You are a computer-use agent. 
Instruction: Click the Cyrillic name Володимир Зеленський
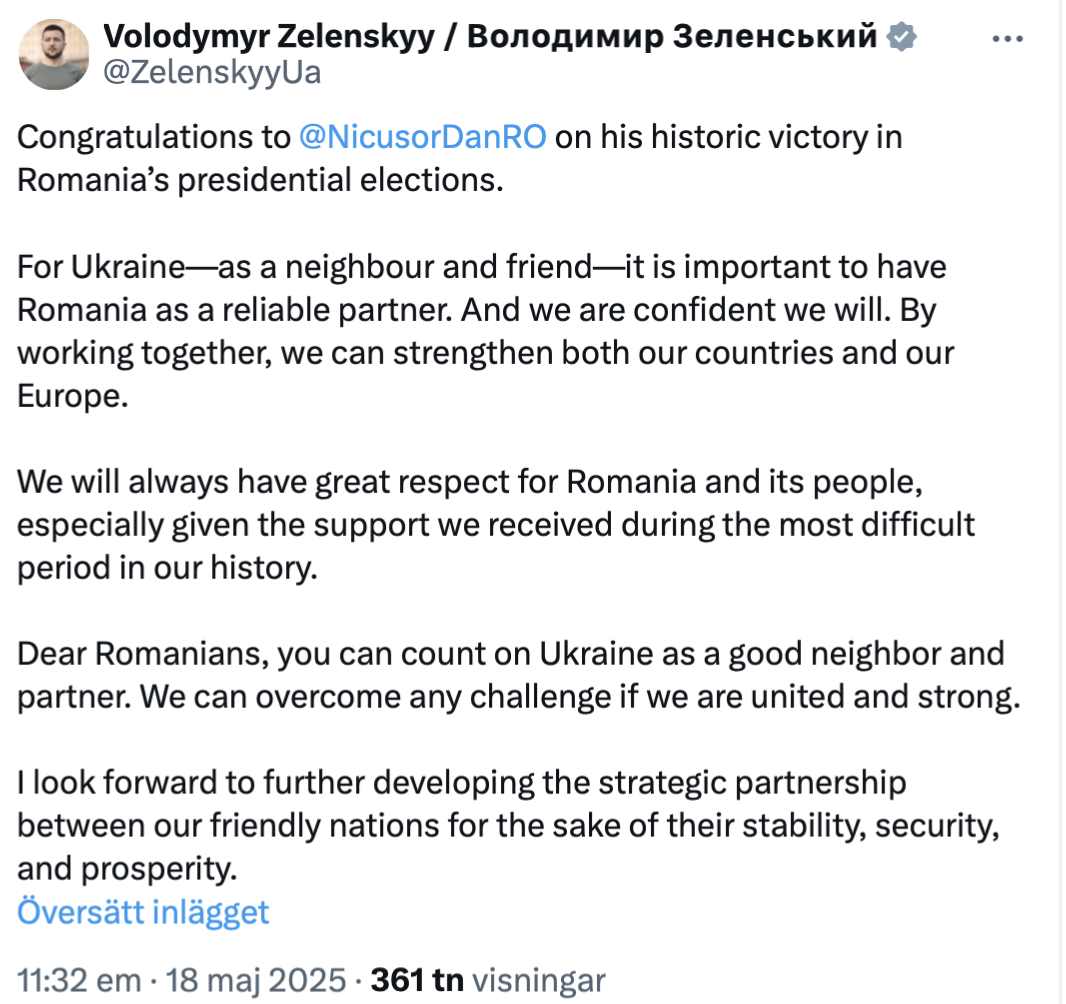(672, 36)
